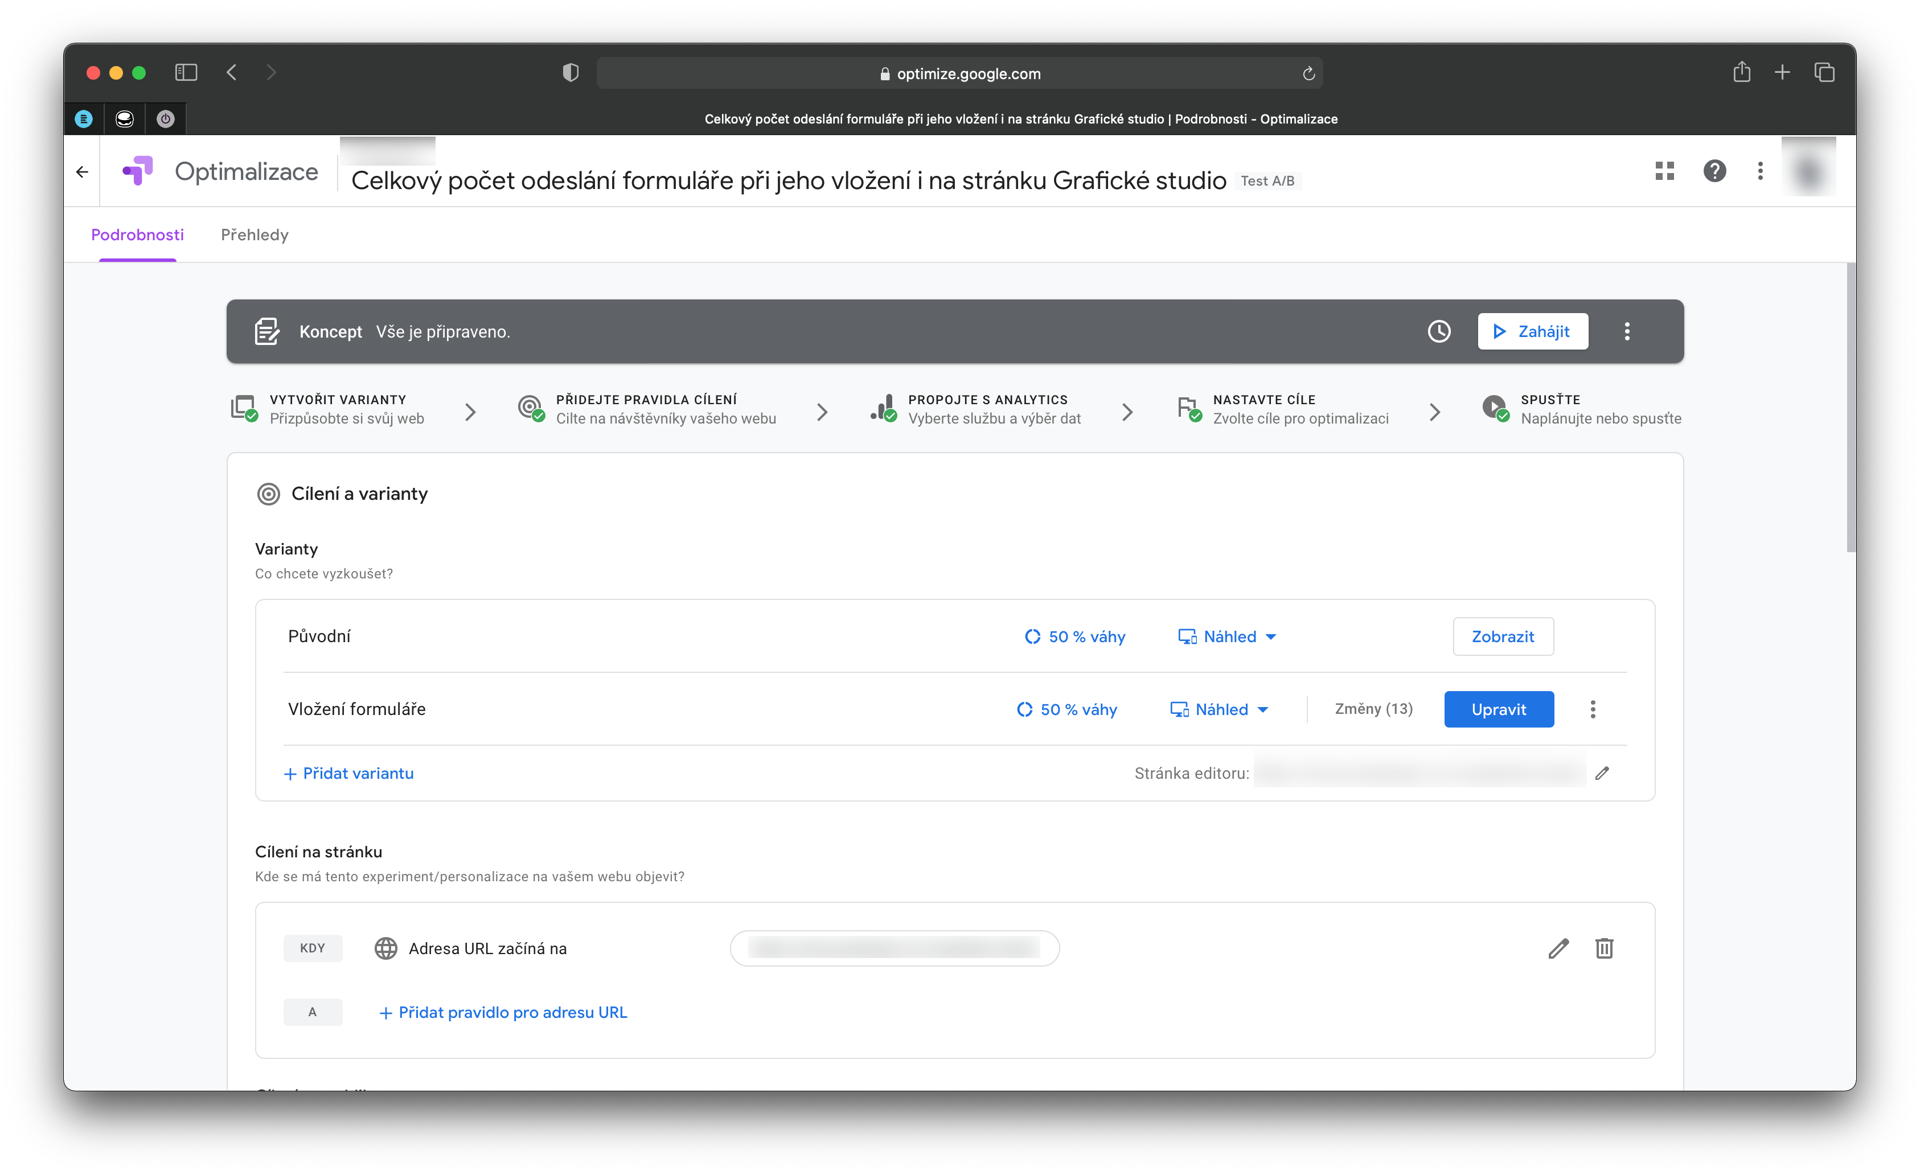Screen dimensions: 1920x1175
Task: Edit the URL targeting rule with pencil
Action: click(1558, 948)
